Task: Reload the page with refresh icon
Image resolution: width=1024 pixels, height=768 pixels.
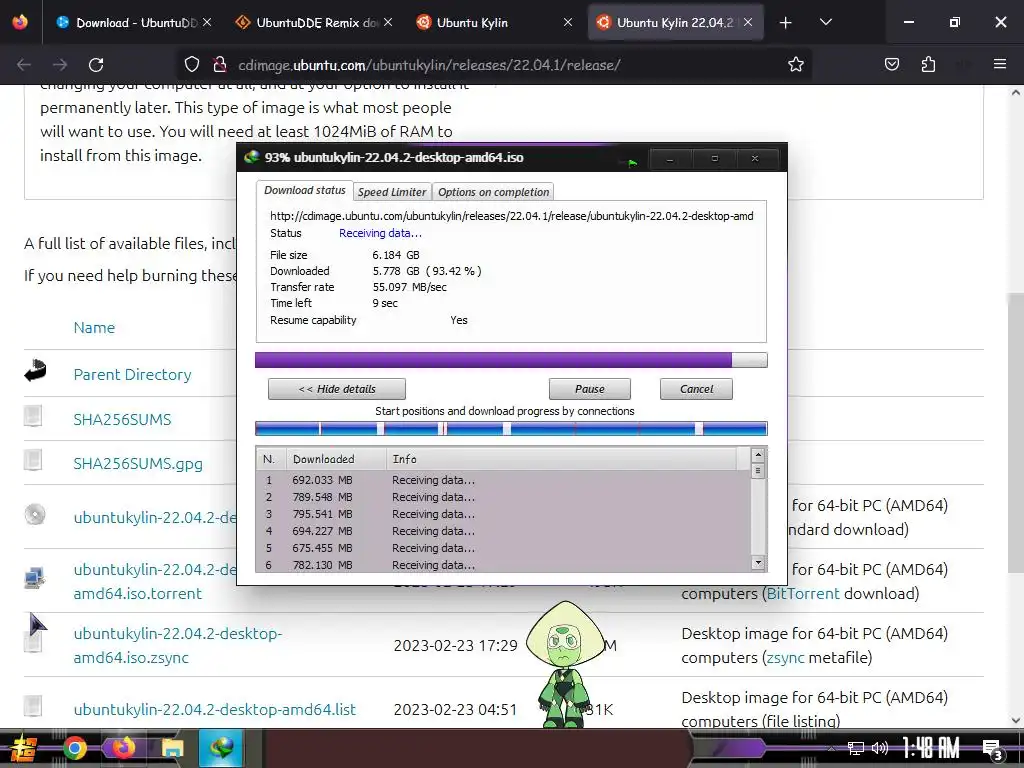Action: tap(96, 65)
